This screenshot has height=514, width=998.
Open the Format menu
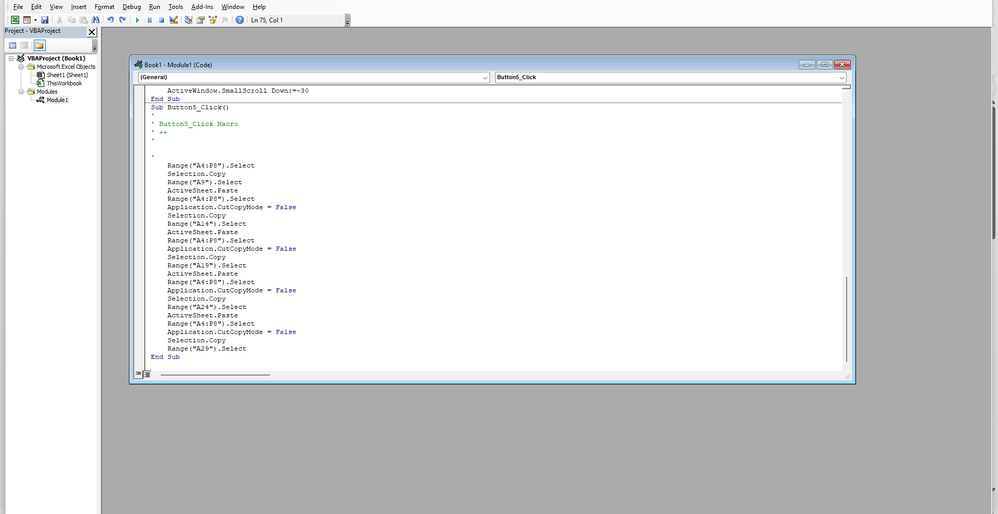(104, 7)
